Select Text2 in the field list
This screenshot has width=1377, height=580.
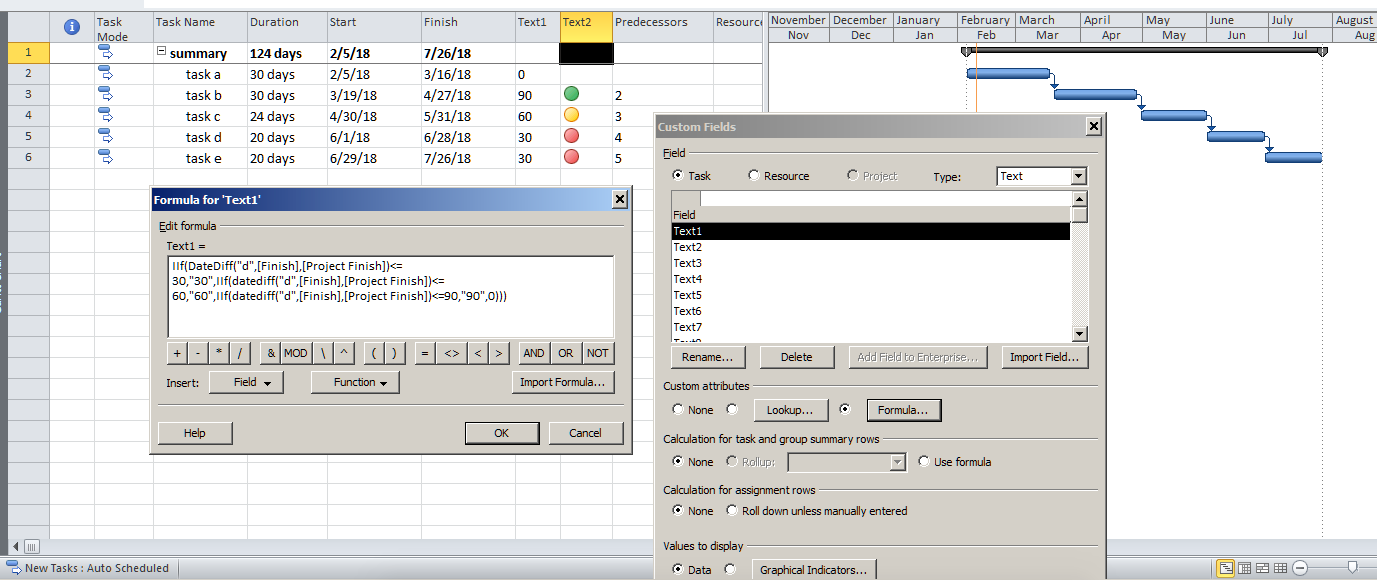(871, 247)
